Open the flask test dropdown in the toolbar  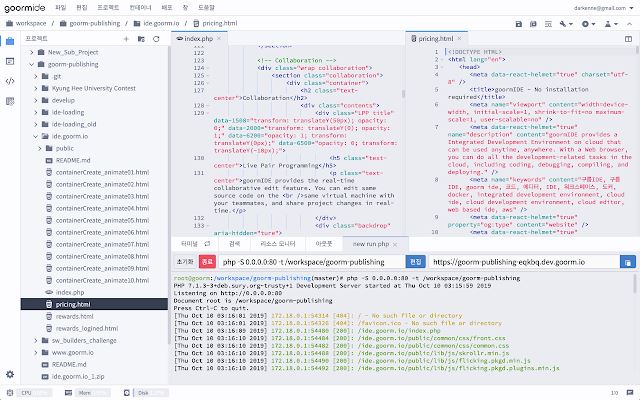pyautogui.click(x=611, y=24)
